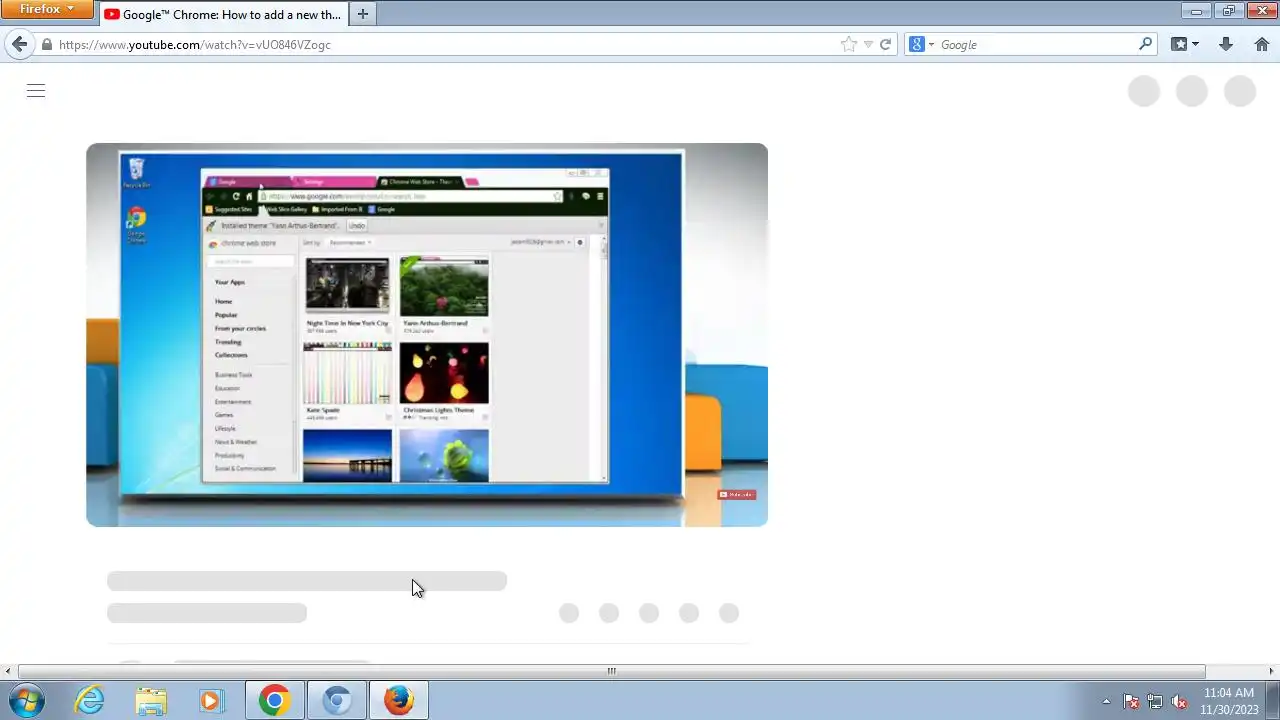Show hidden system tray icons
This screenshot has width=1280, height=720.
[1106, 701]
